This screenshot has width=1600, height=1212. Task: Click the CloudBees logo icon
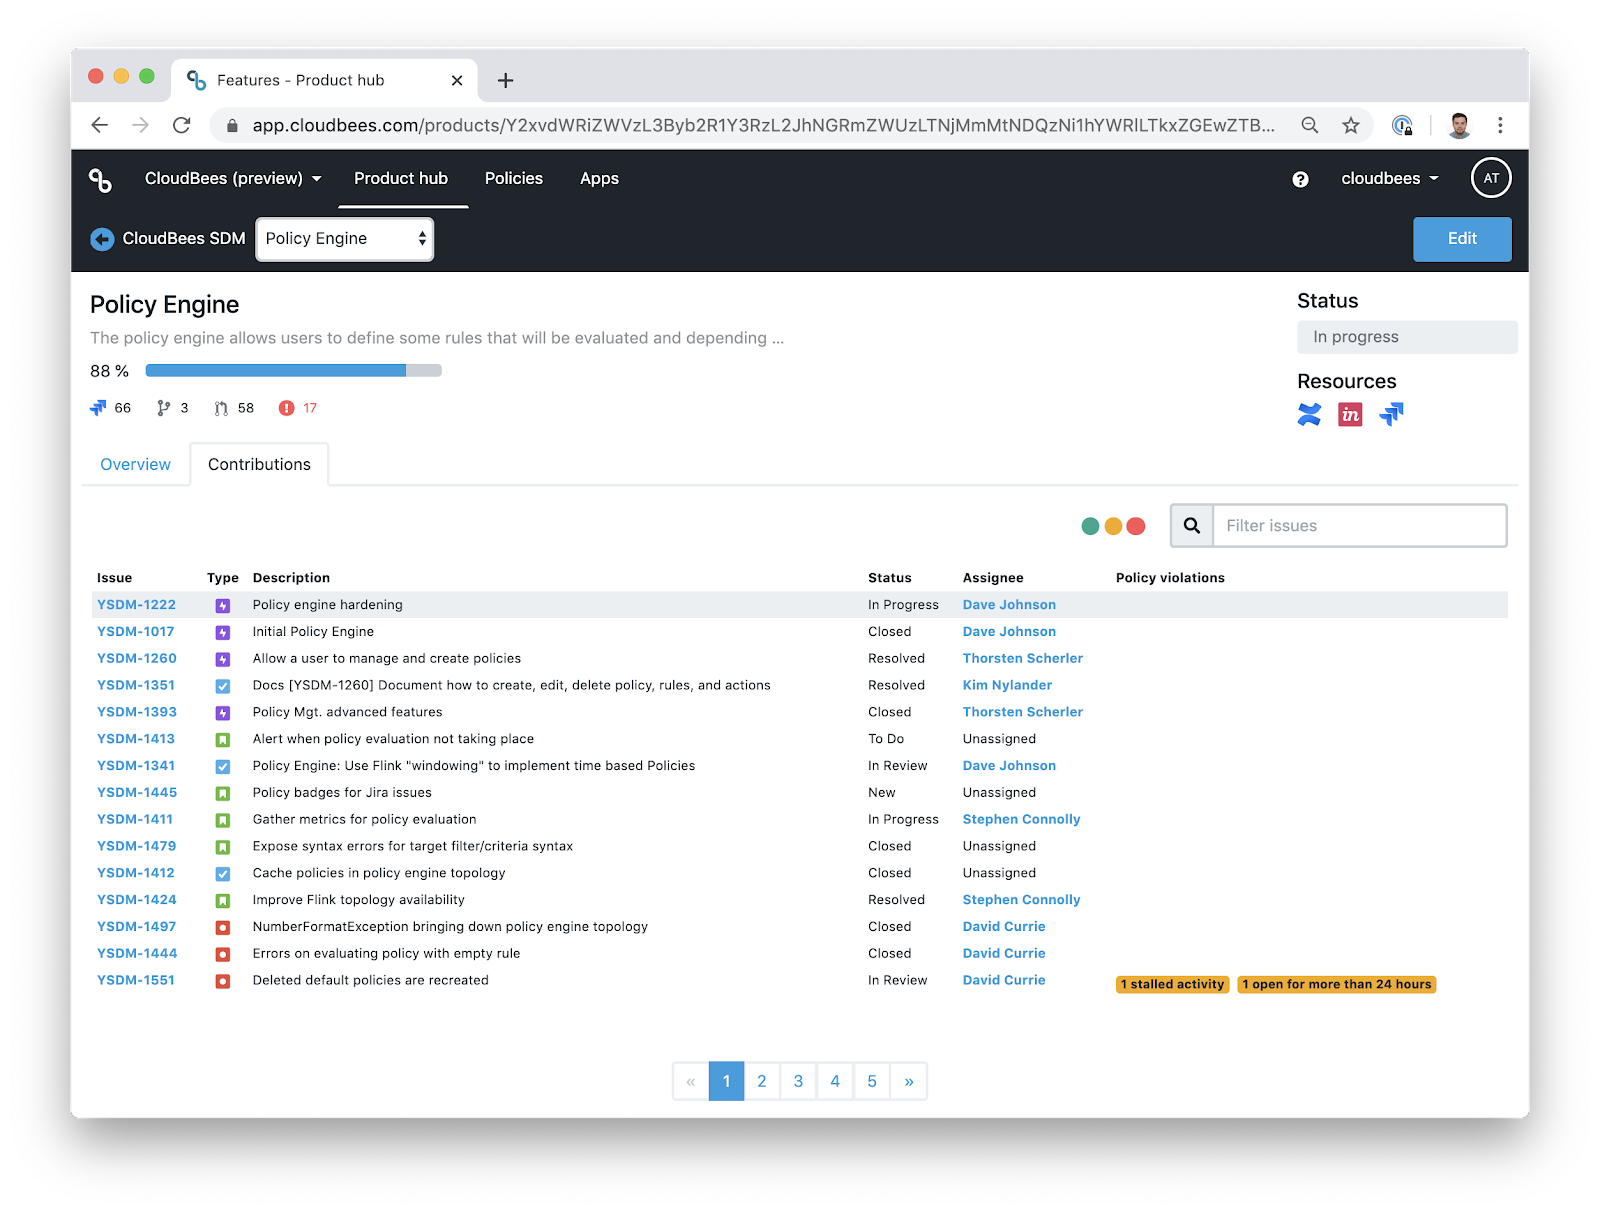pyautogui.click(x=100, y=179)
